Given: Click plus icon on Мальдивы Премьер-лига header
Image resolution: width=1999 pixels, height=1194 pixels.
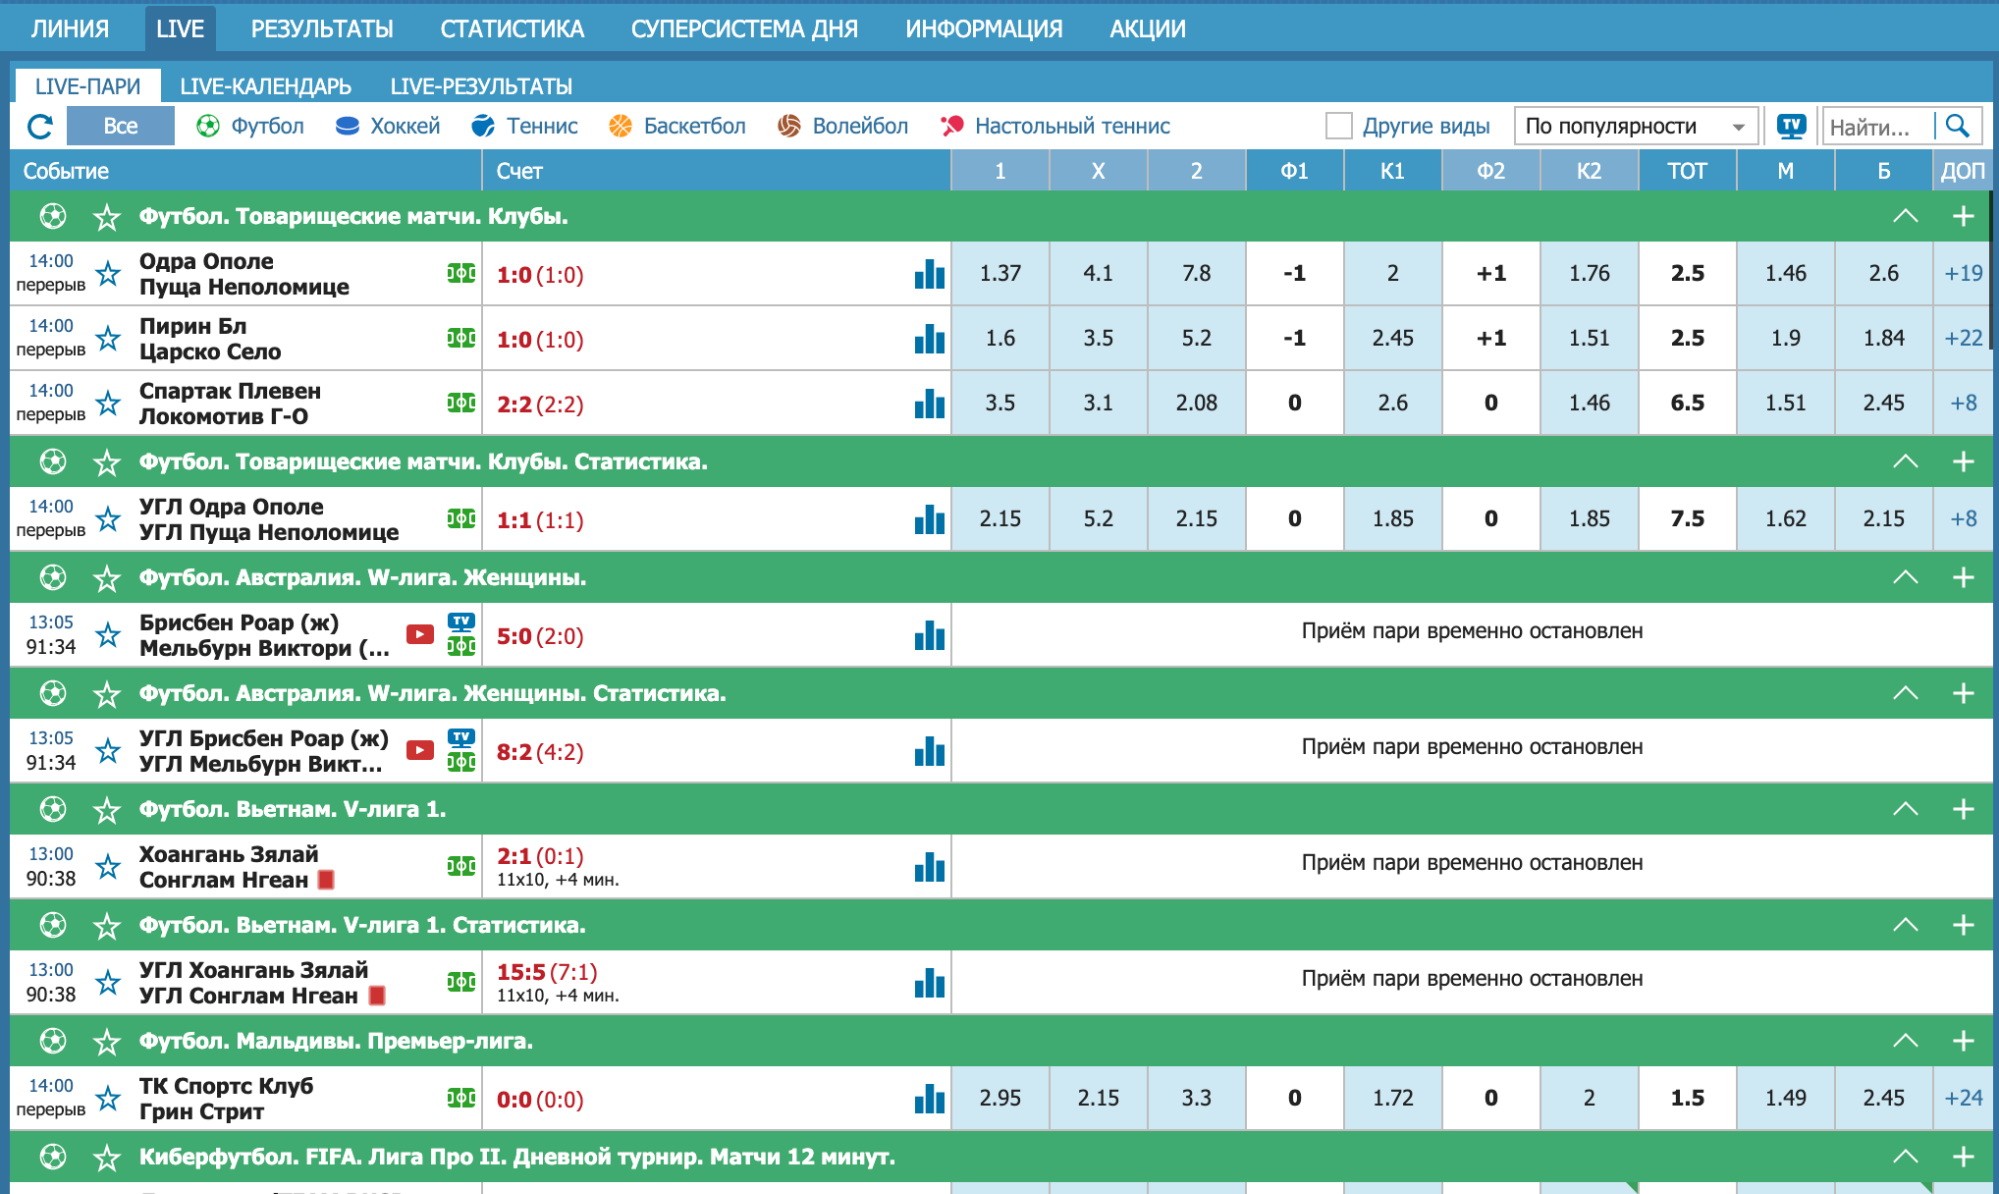Looking at the screenshot, I should [1962, 1041].
